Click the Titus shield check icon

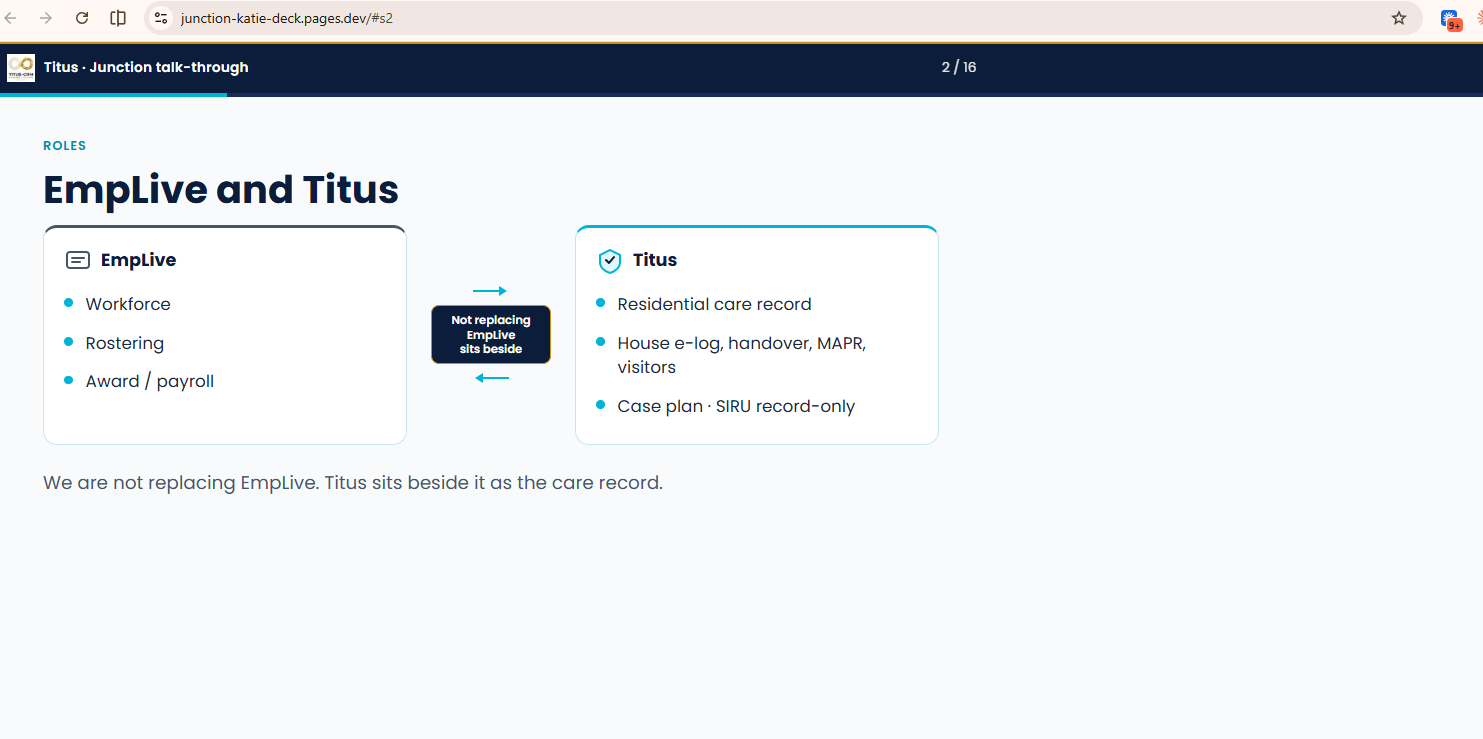click(610, 261)
